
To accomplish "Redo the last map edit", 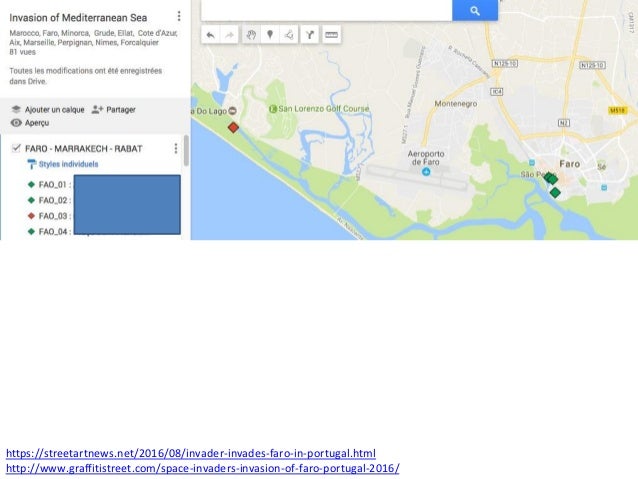I will point(229,35).
